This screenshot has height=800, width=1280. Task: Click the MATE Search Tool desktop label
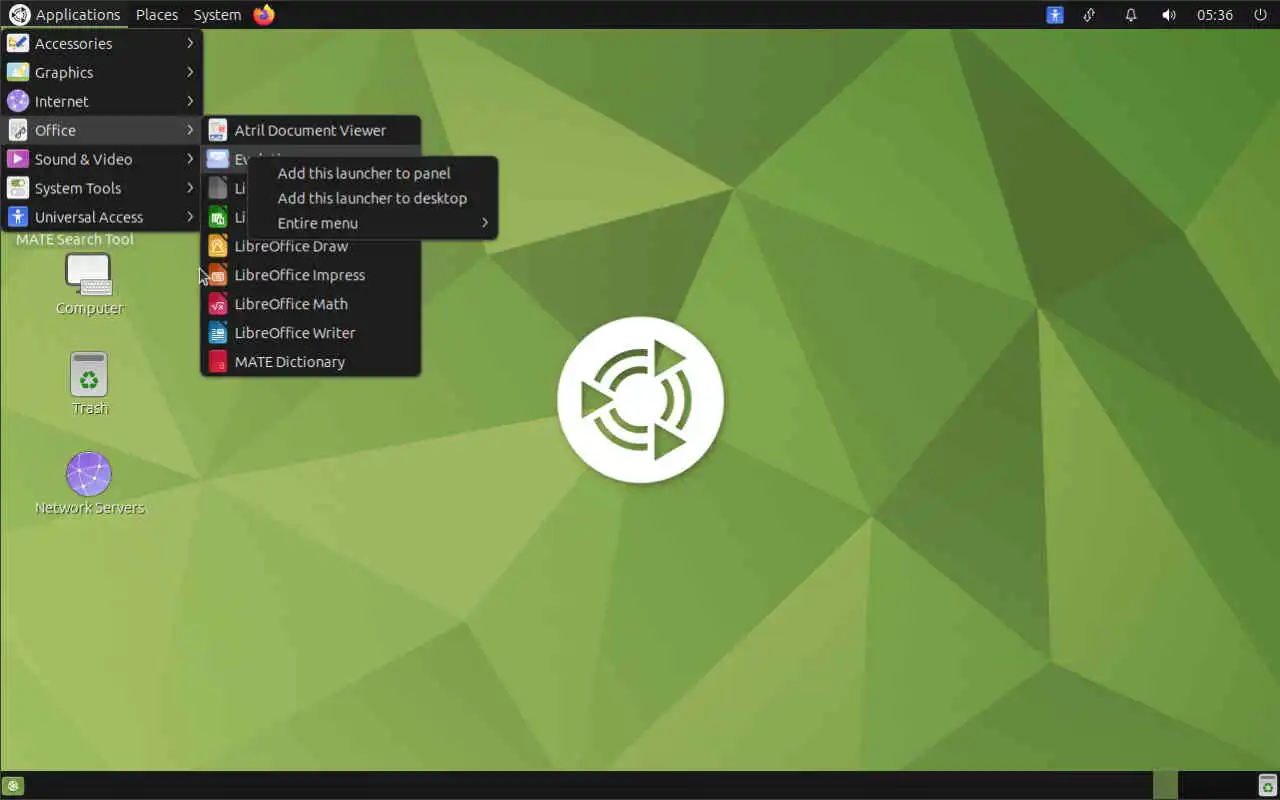click(x=75, y=240)
